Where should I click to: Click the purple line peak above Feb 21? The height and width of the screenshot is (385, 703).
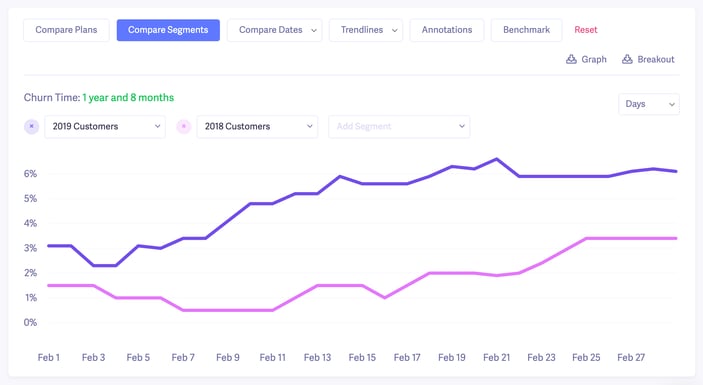pyautogui.click(x=497, y=159)
